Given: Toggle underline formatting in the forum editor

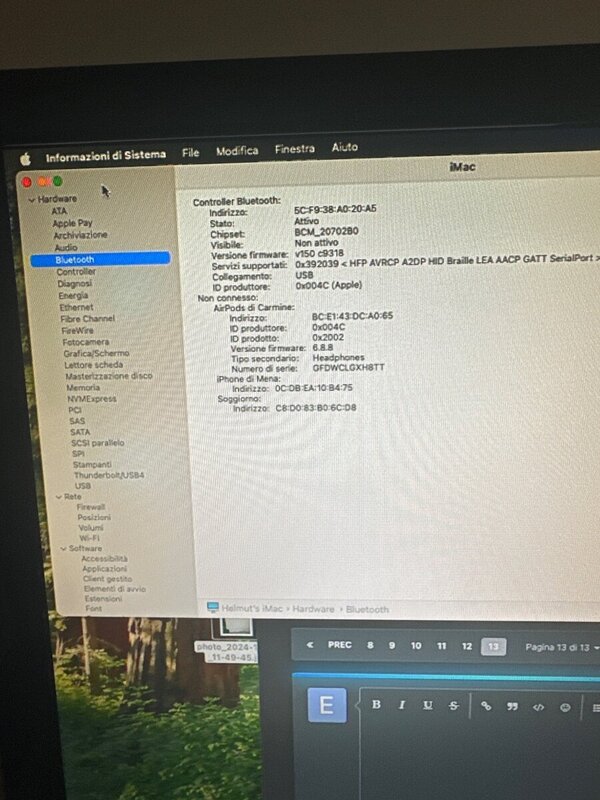Looking at the screenshot, I should click(x=428, y=706).
